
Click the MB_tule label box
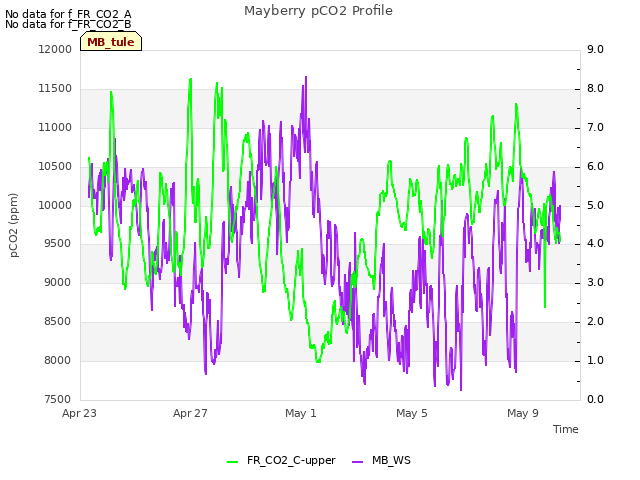coord(111,41)
